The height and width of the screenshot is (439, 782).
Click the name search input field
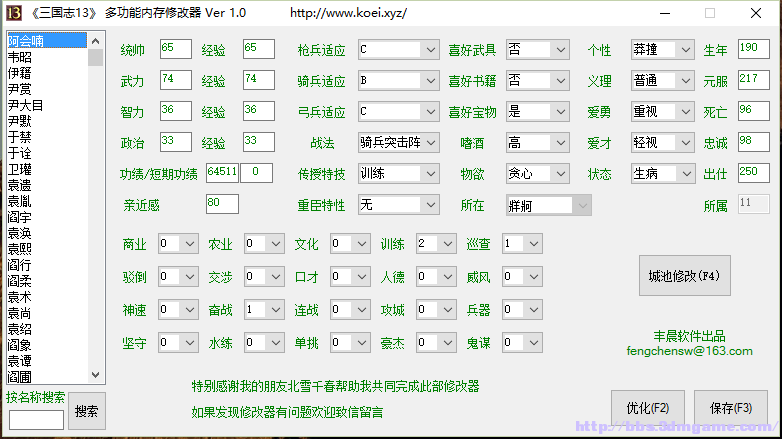[36, 419]
